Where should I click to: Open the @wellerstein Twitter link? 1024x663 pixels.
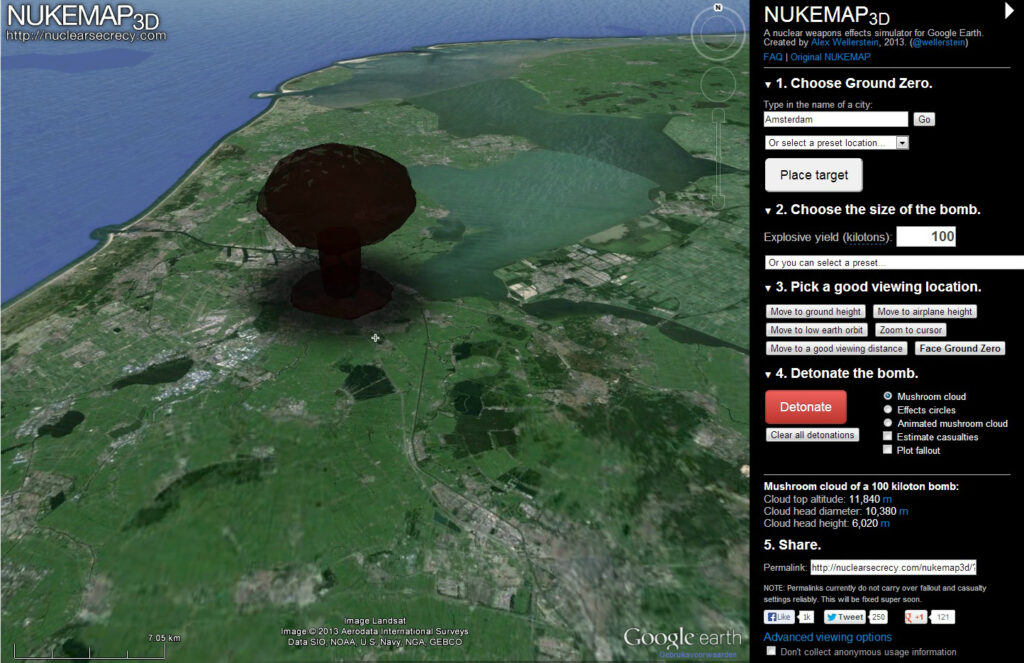click(939, 42)
